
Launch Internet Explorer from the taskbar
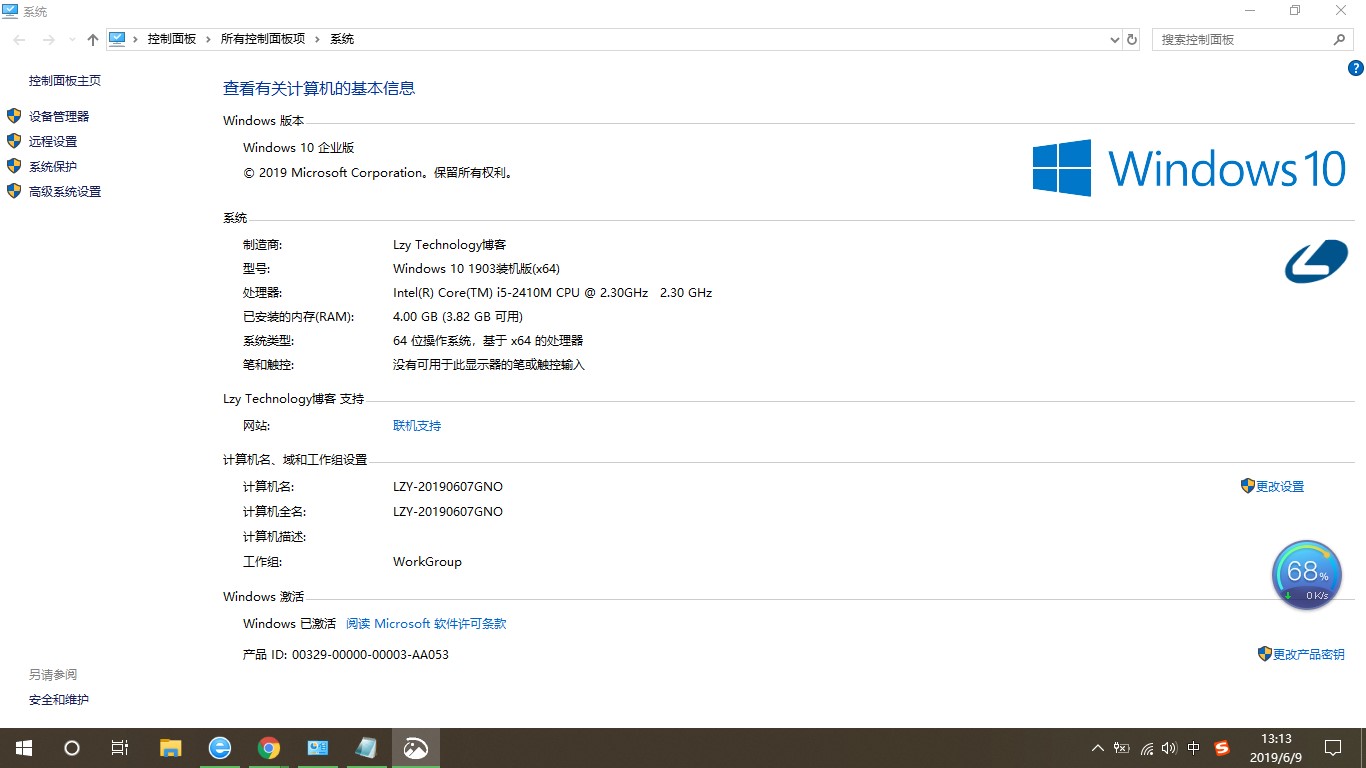click(220, 748)
